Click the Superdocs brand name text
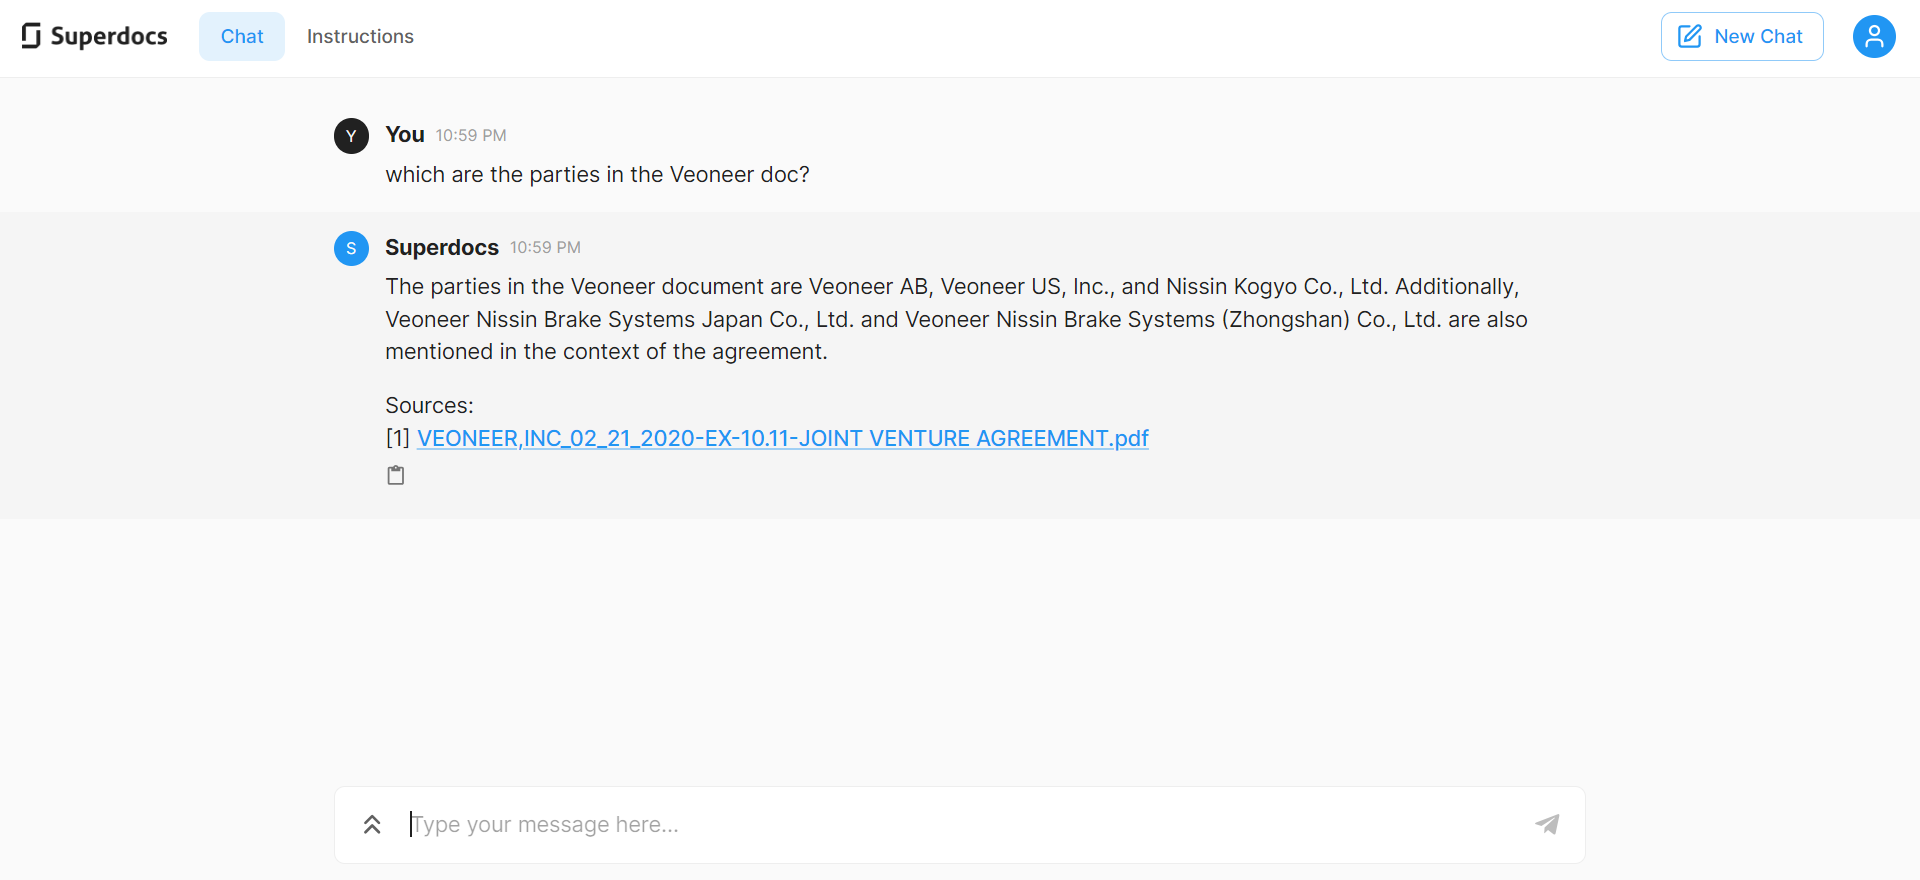1920x880 pixels. coord(109,37)
